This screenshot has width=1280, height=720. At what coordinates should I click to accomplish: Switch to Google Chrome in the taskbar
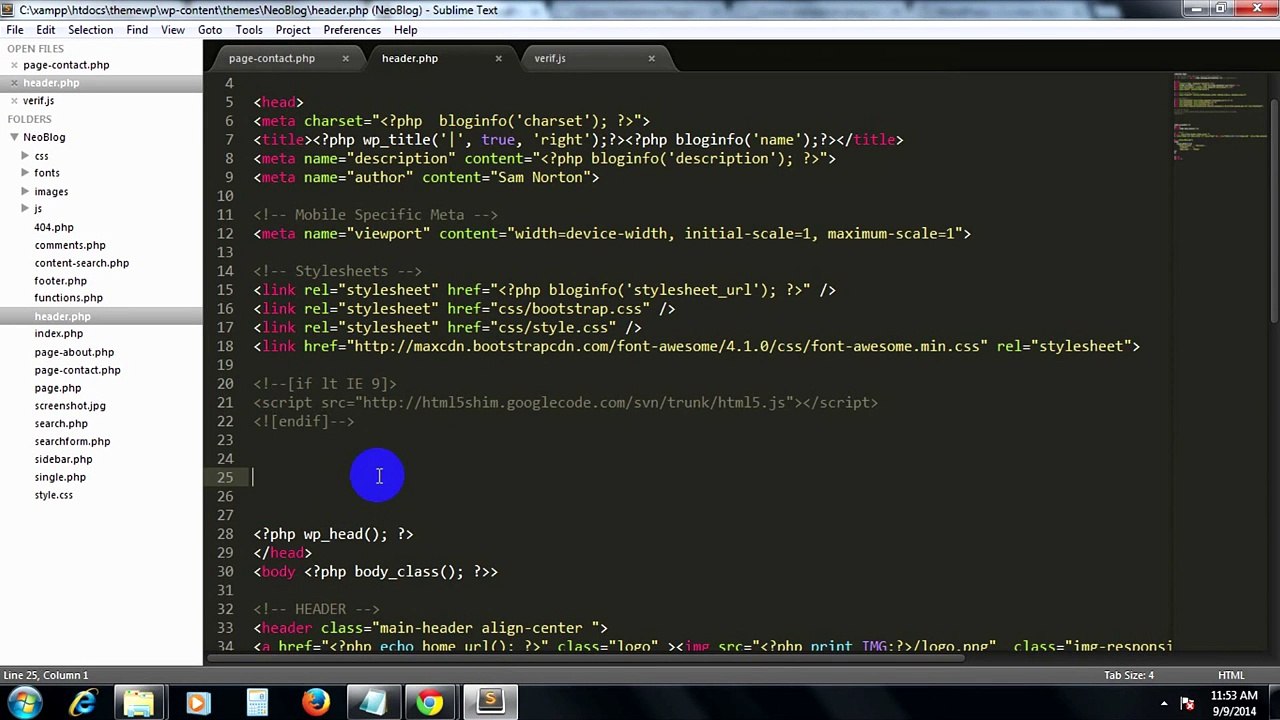click(431, 703)
